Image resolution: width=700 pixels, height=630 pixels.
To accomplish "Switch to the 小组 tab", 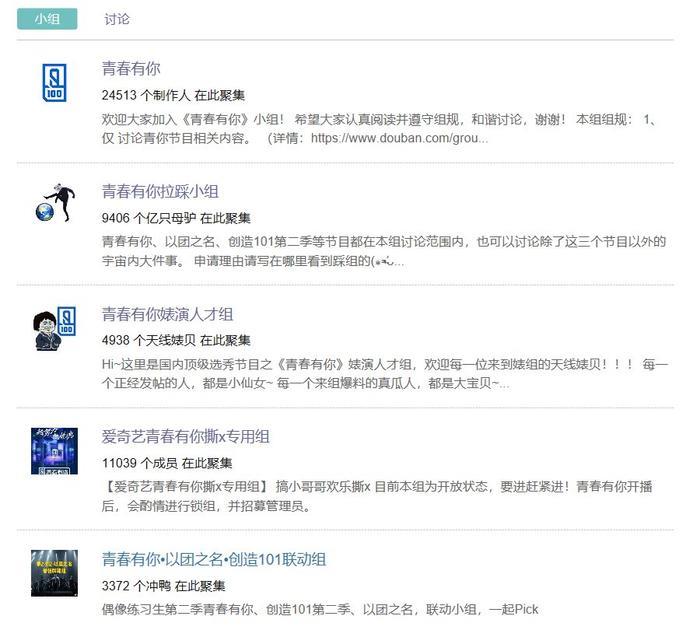I will tap(47, 19).
